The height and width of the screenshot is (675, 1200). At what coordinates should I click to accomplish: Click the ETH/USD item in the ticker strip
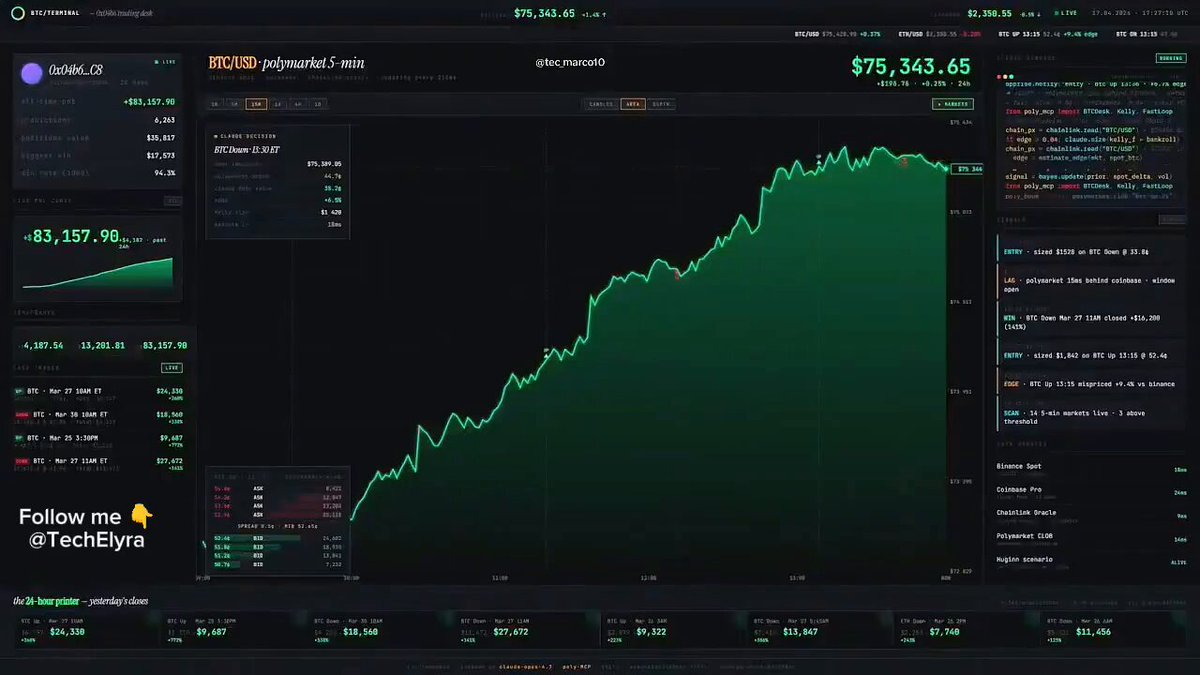[941, 34]
